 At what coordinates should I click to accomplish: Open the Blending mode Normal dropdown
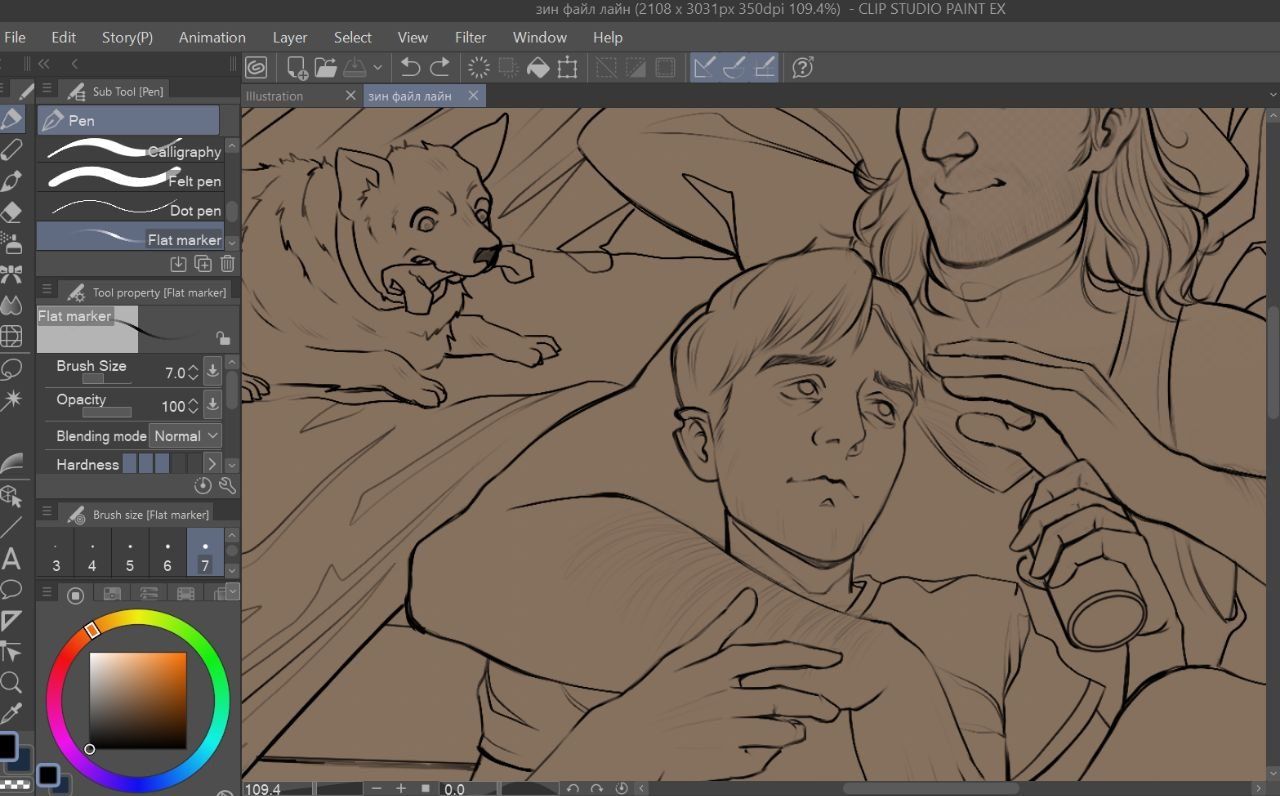pos(186,436)
